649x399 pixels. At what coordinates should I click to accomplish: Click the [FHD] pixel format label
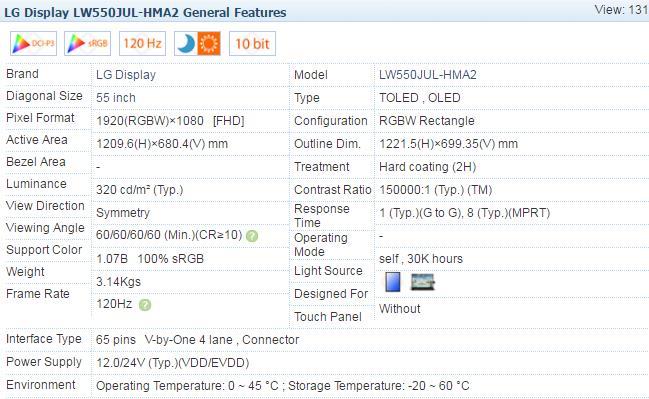pos(228,121)
